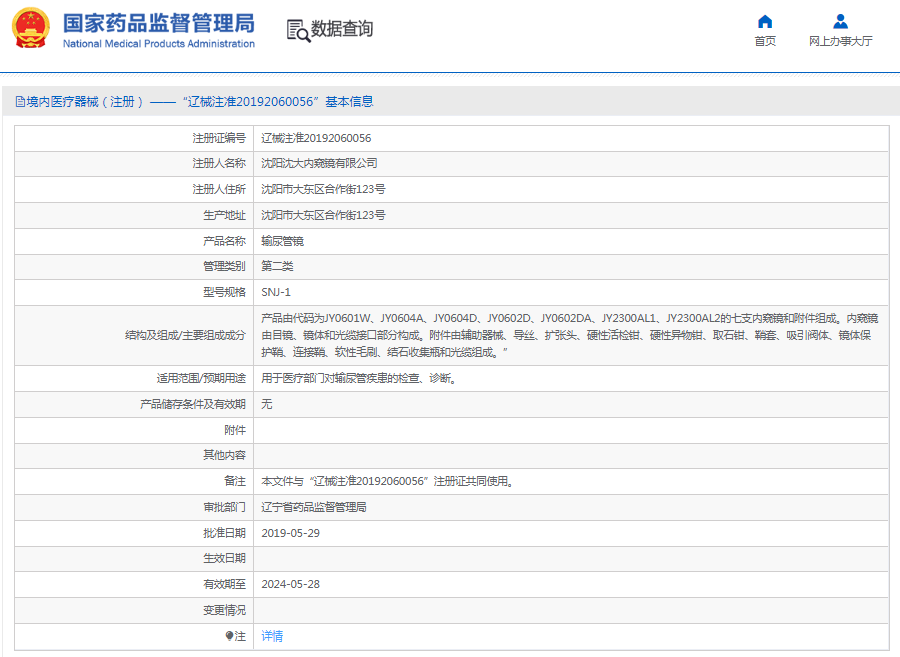Click the national emblem logo

(31, 28)
